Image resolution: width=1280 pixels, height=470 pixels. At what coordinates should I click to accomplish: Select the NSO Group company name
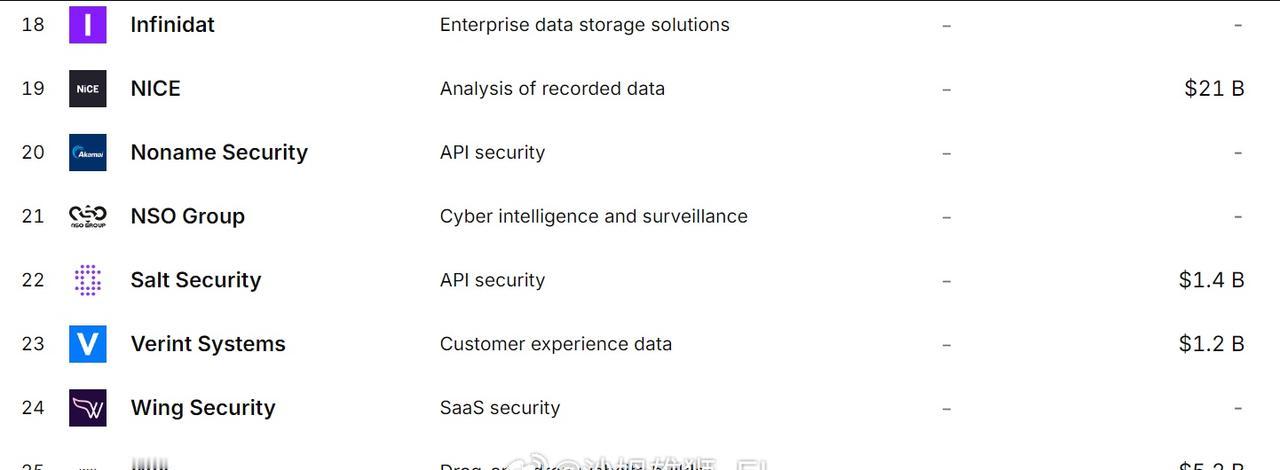(x=187, y=216)
